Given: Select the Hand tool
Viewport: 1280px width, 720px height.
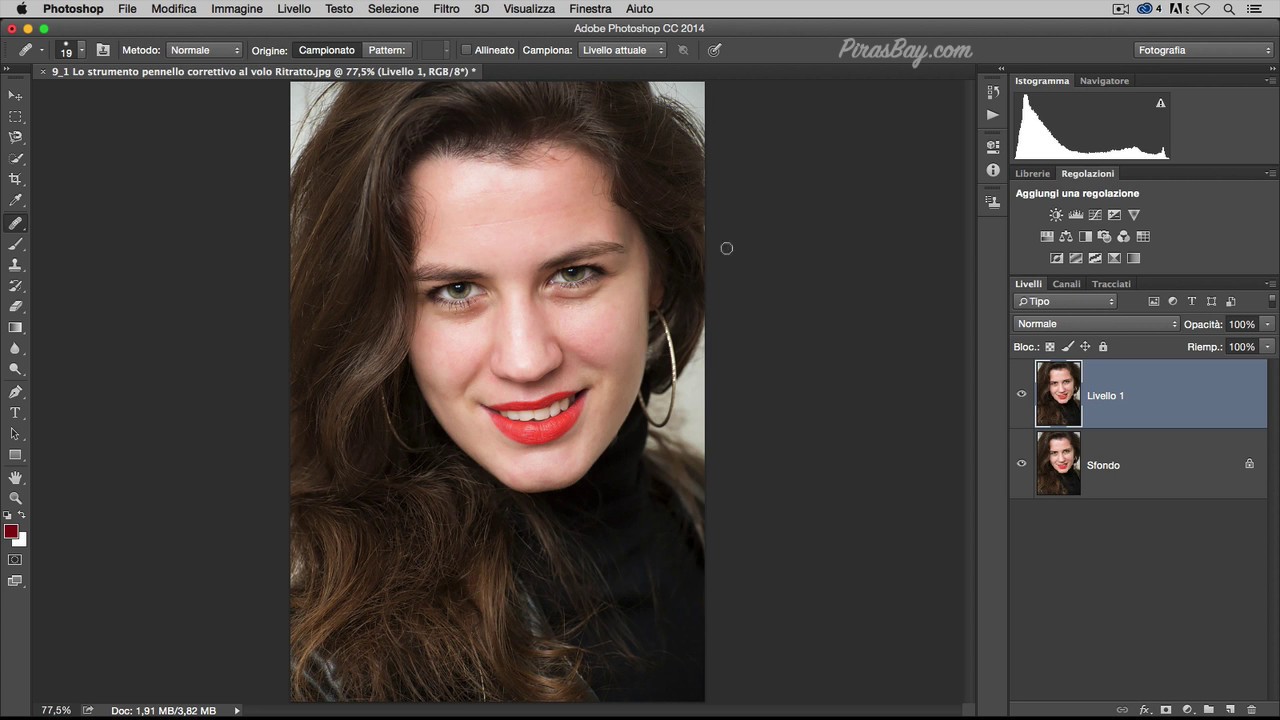Looking at the screenshot, I should [15, 478].
